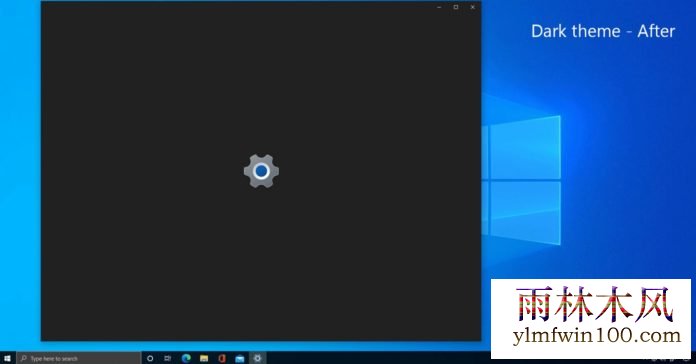Viewport: 696px width, 364px height.
Task: Open the Windows Start menu
Action: (x=7, y=358)
